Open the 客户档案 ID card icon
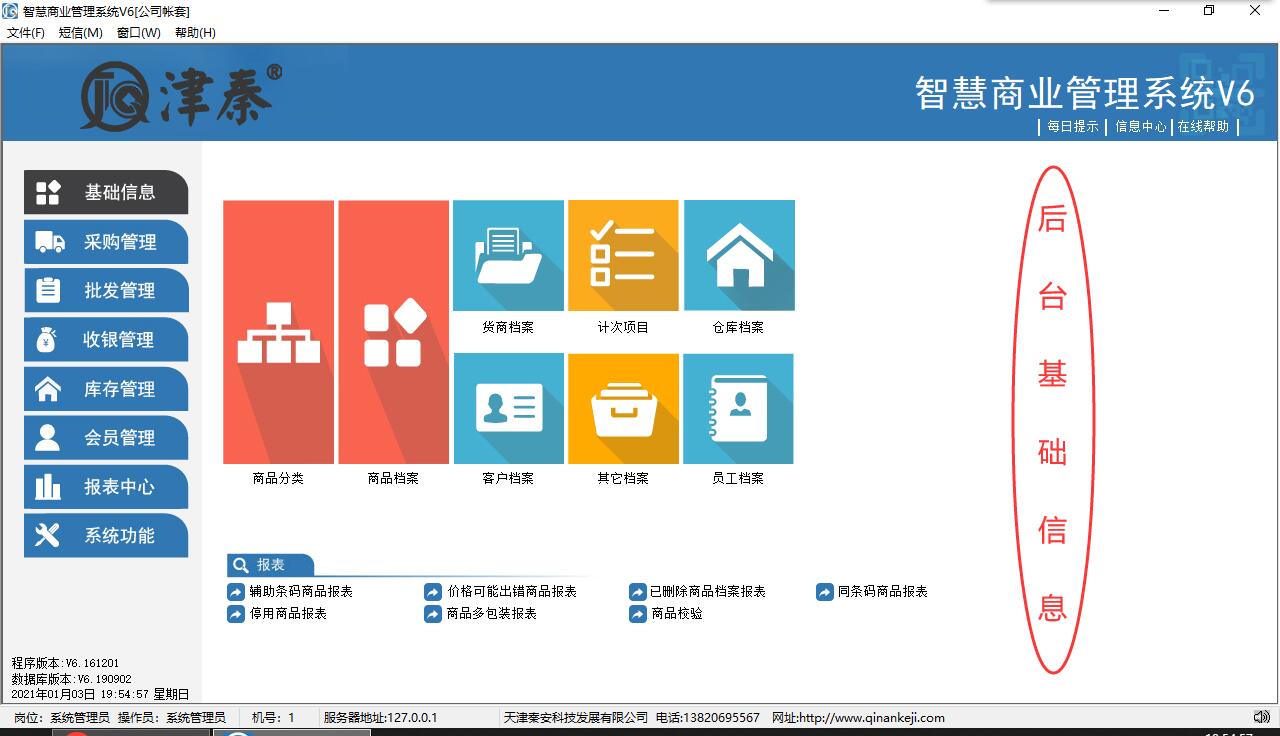Image resolution: width=1280 pixels, height=736 pixels. pyautogui.click(x=508, y=408)
